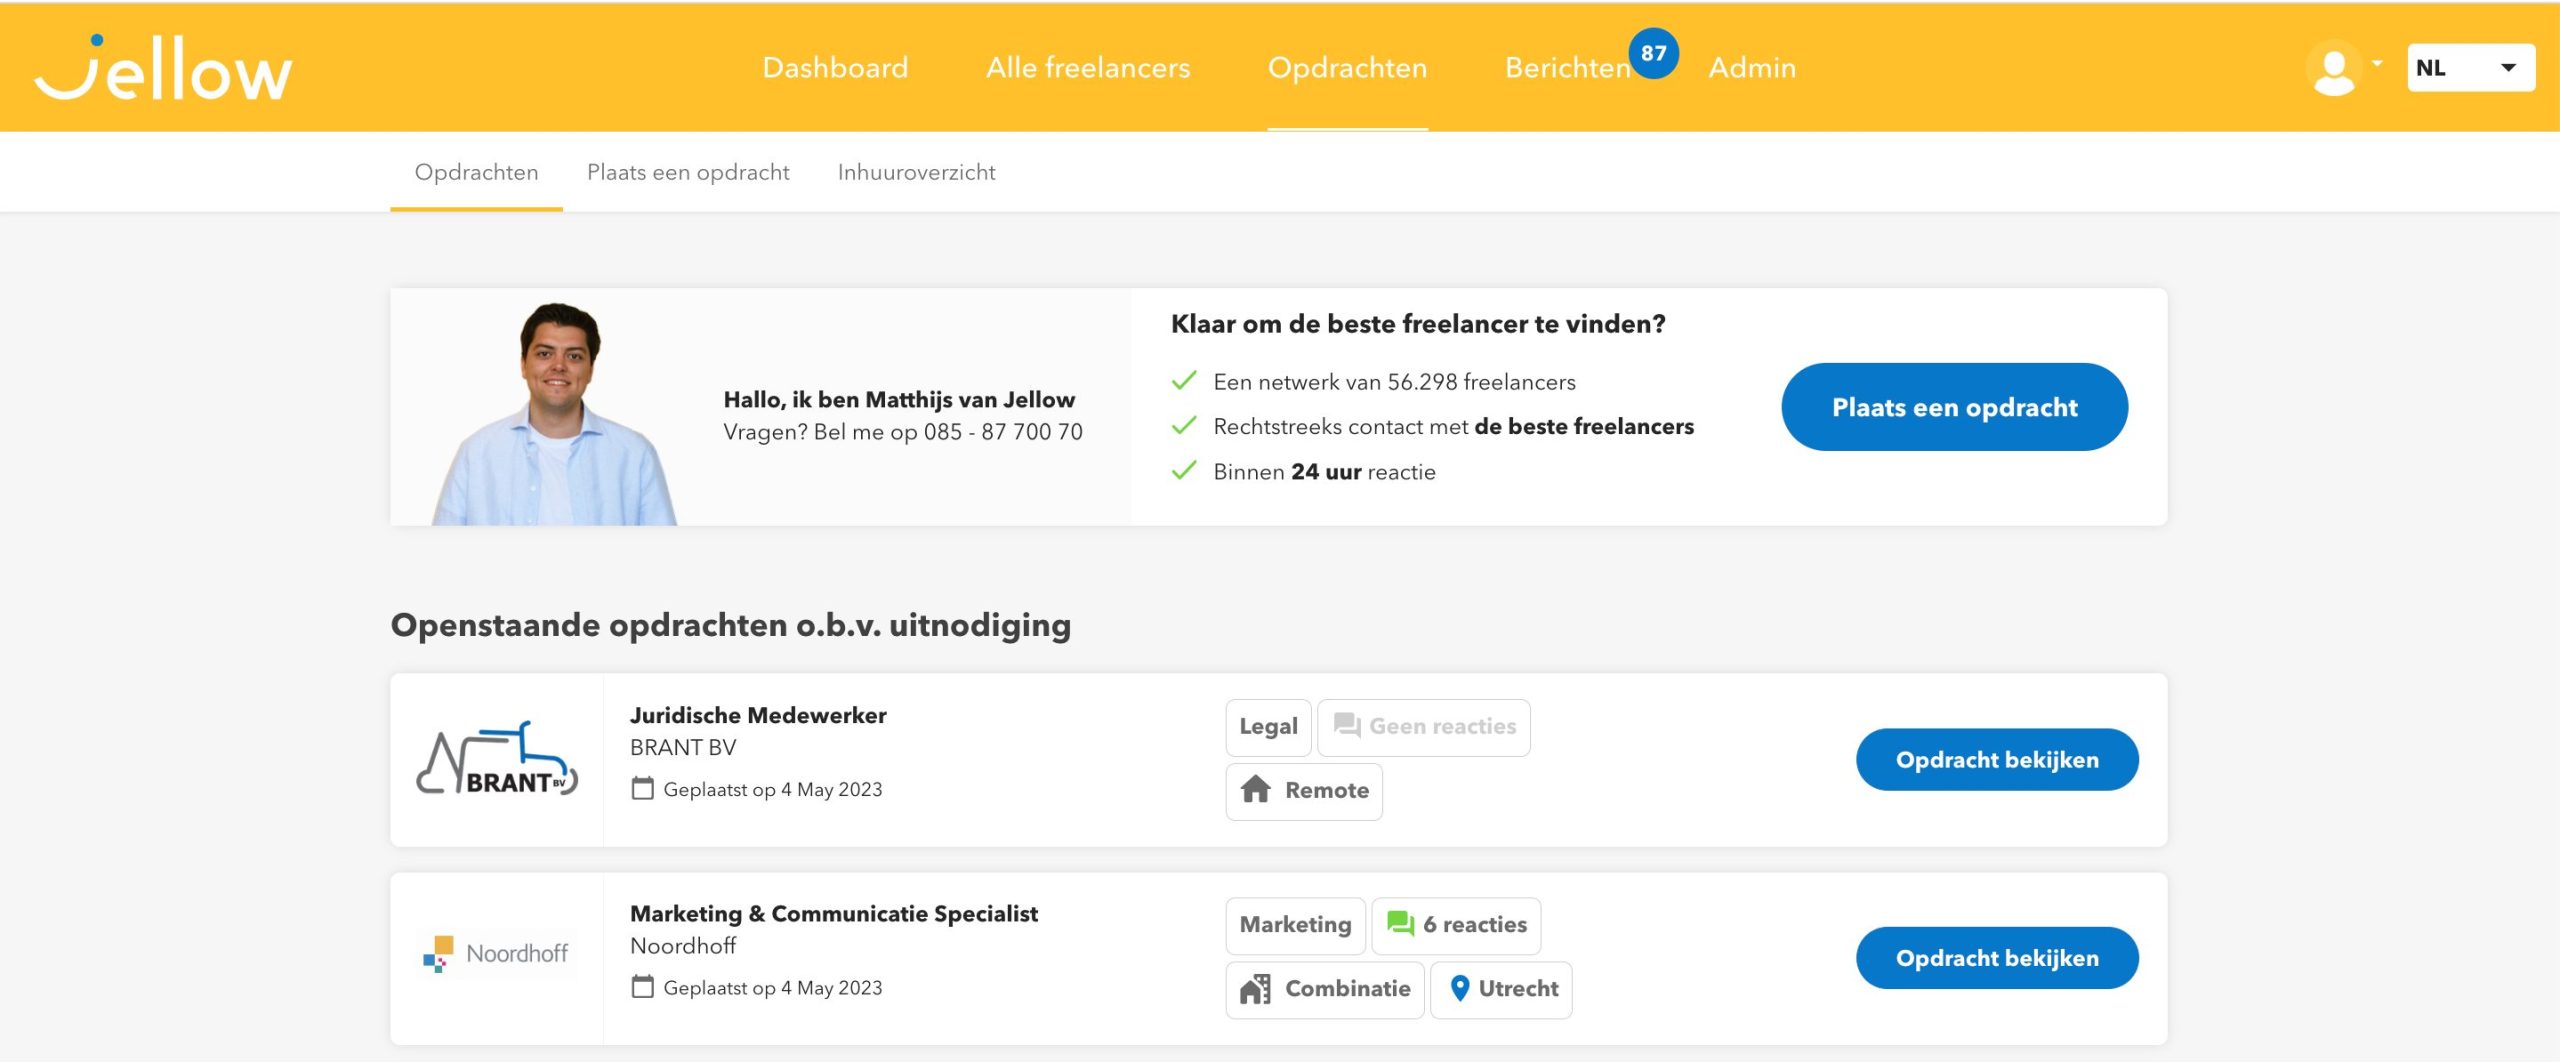Click the Combinatie building icon
The height and width of the screenshot is (1062, 2560).
(x=1255, y=988)
